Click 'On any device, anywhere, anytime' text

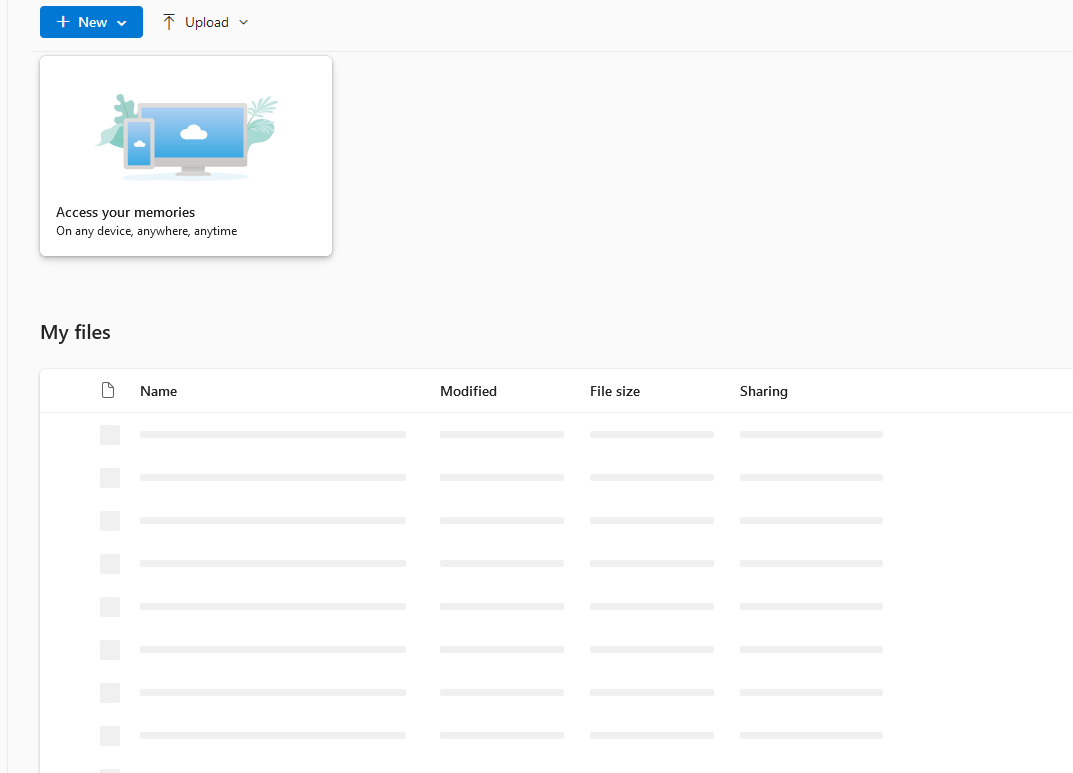pos(146,231)
